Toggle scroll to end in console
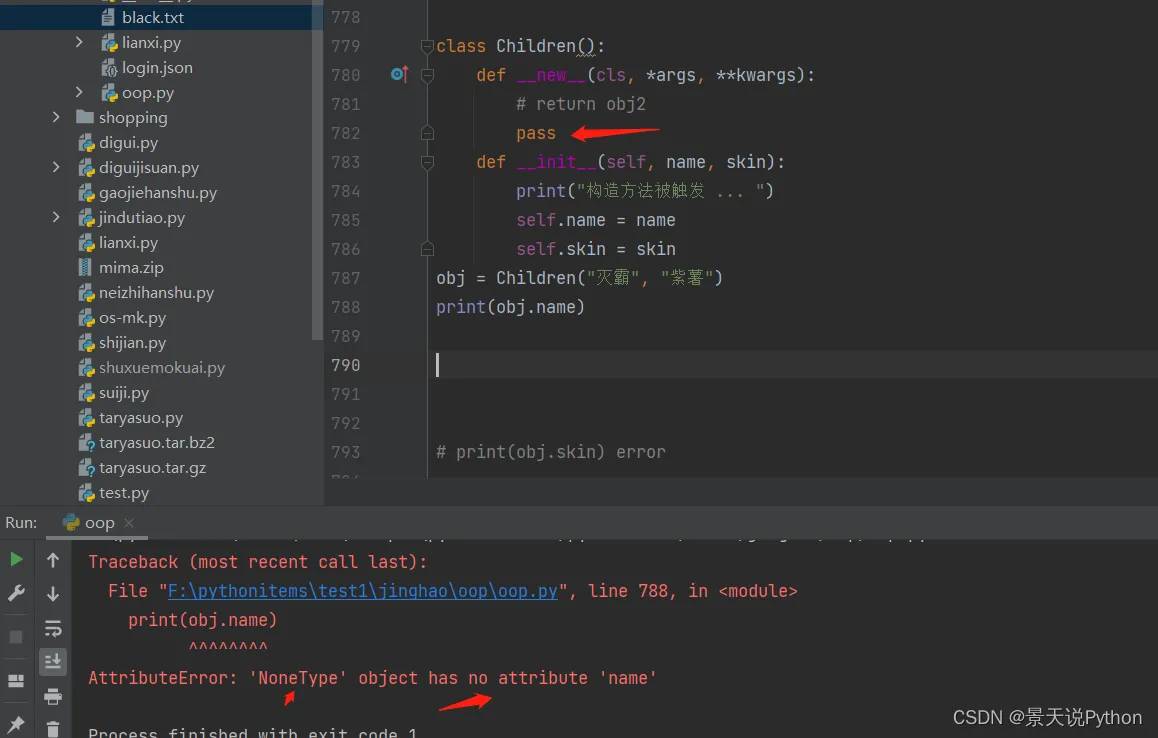Screen dimensions: 1158x738 53,661
